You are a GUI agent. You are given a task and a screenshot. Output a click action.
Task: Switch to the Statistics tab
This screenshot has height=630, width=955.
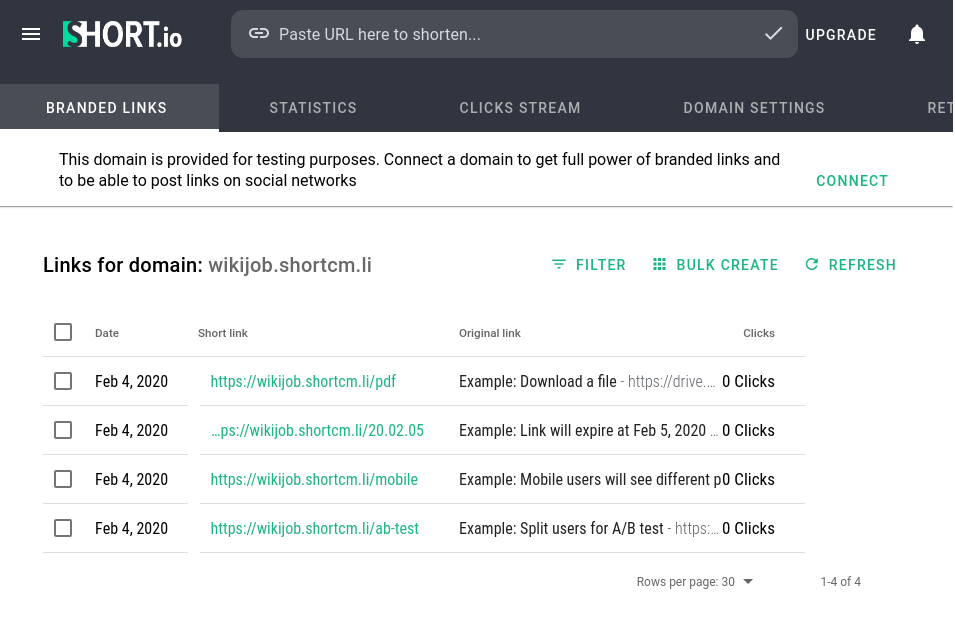(x=313, y=108)
